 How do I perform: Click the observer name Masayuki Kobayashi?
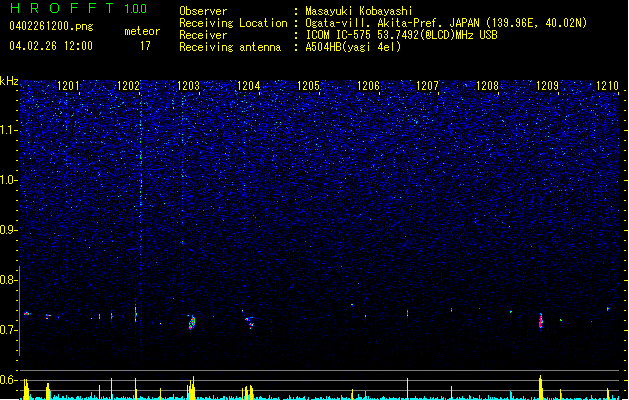tap(359, 11)
